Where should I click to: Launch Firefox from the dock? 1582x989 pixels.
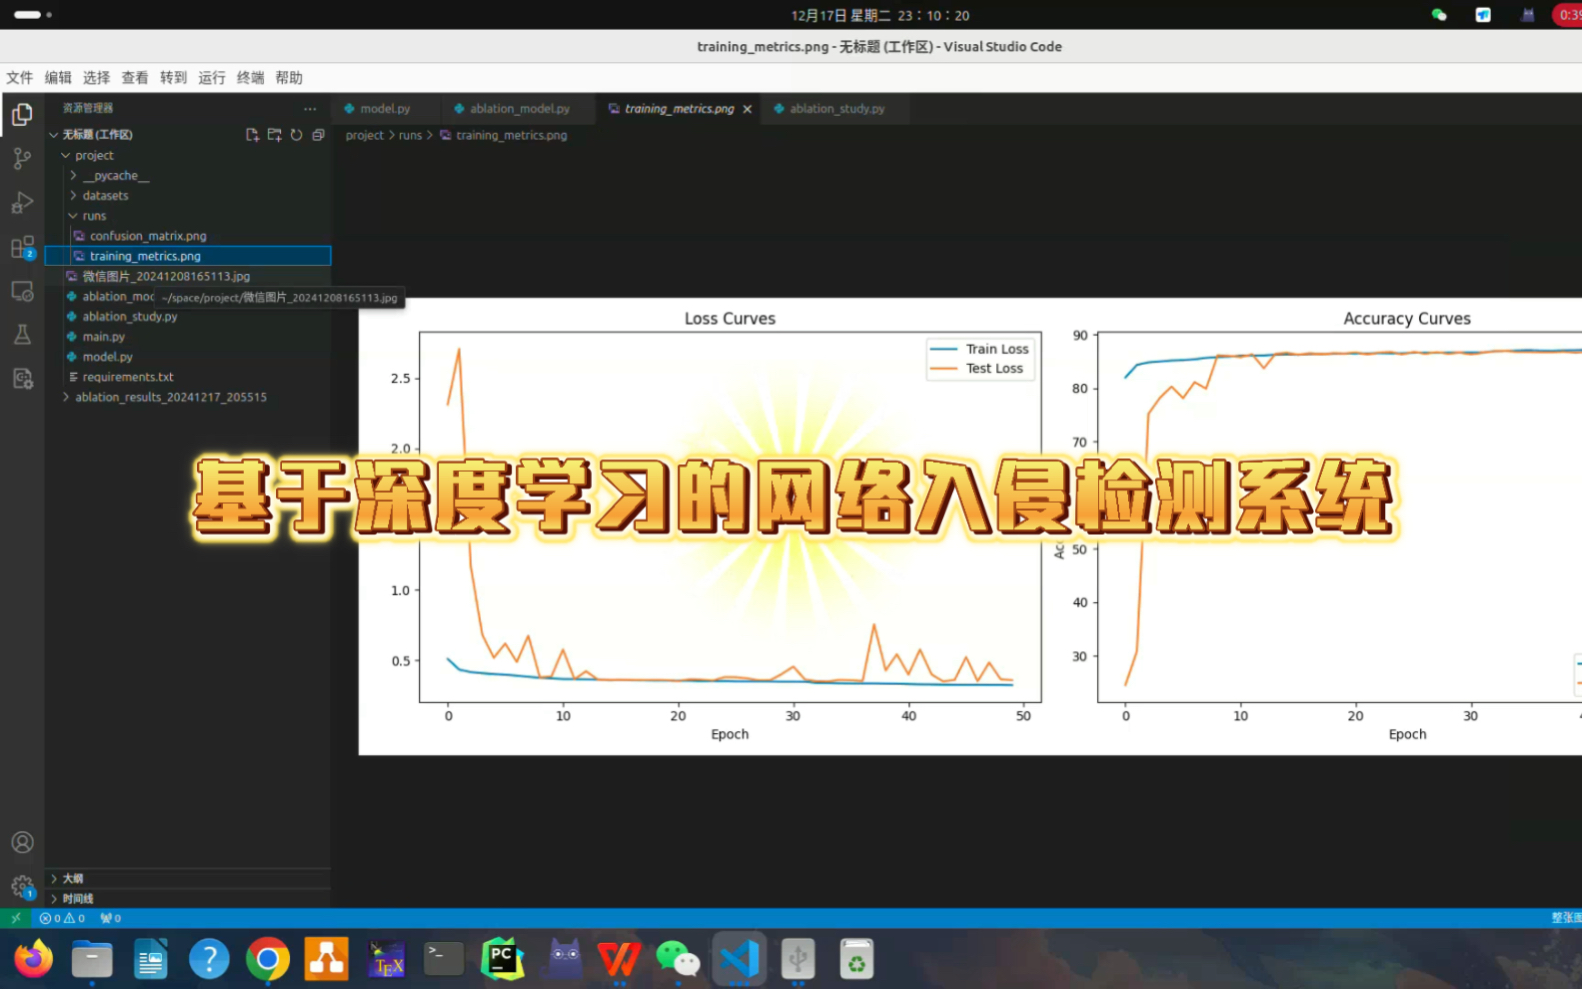click(x=34, y=960)
